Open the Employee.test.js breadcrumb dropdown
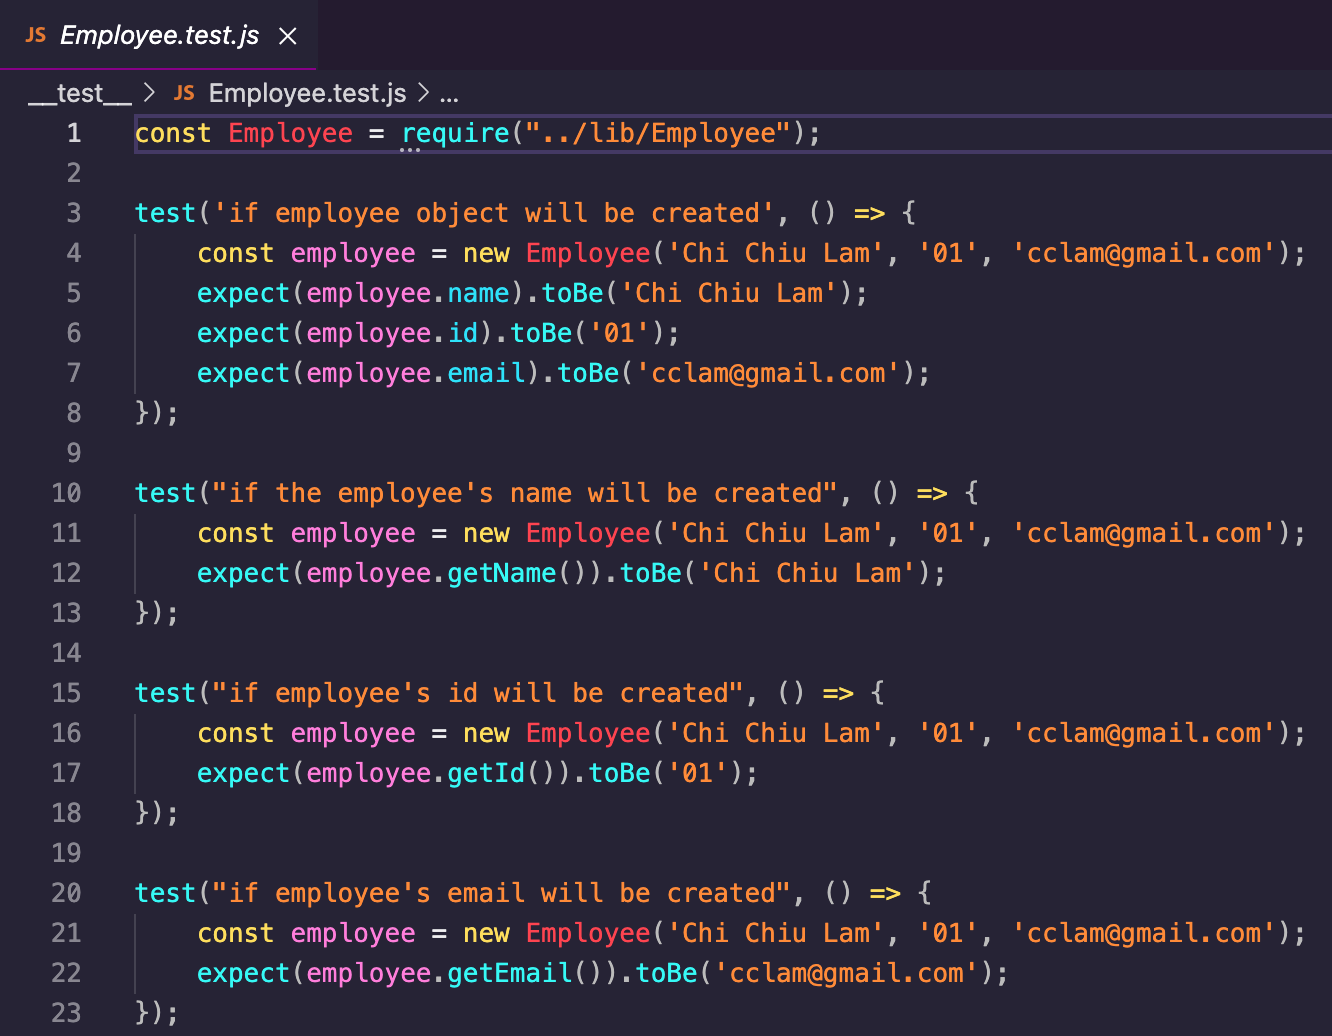Image resolution: width=1332 pixels, height=1036 pixels. tap(306, 92)
